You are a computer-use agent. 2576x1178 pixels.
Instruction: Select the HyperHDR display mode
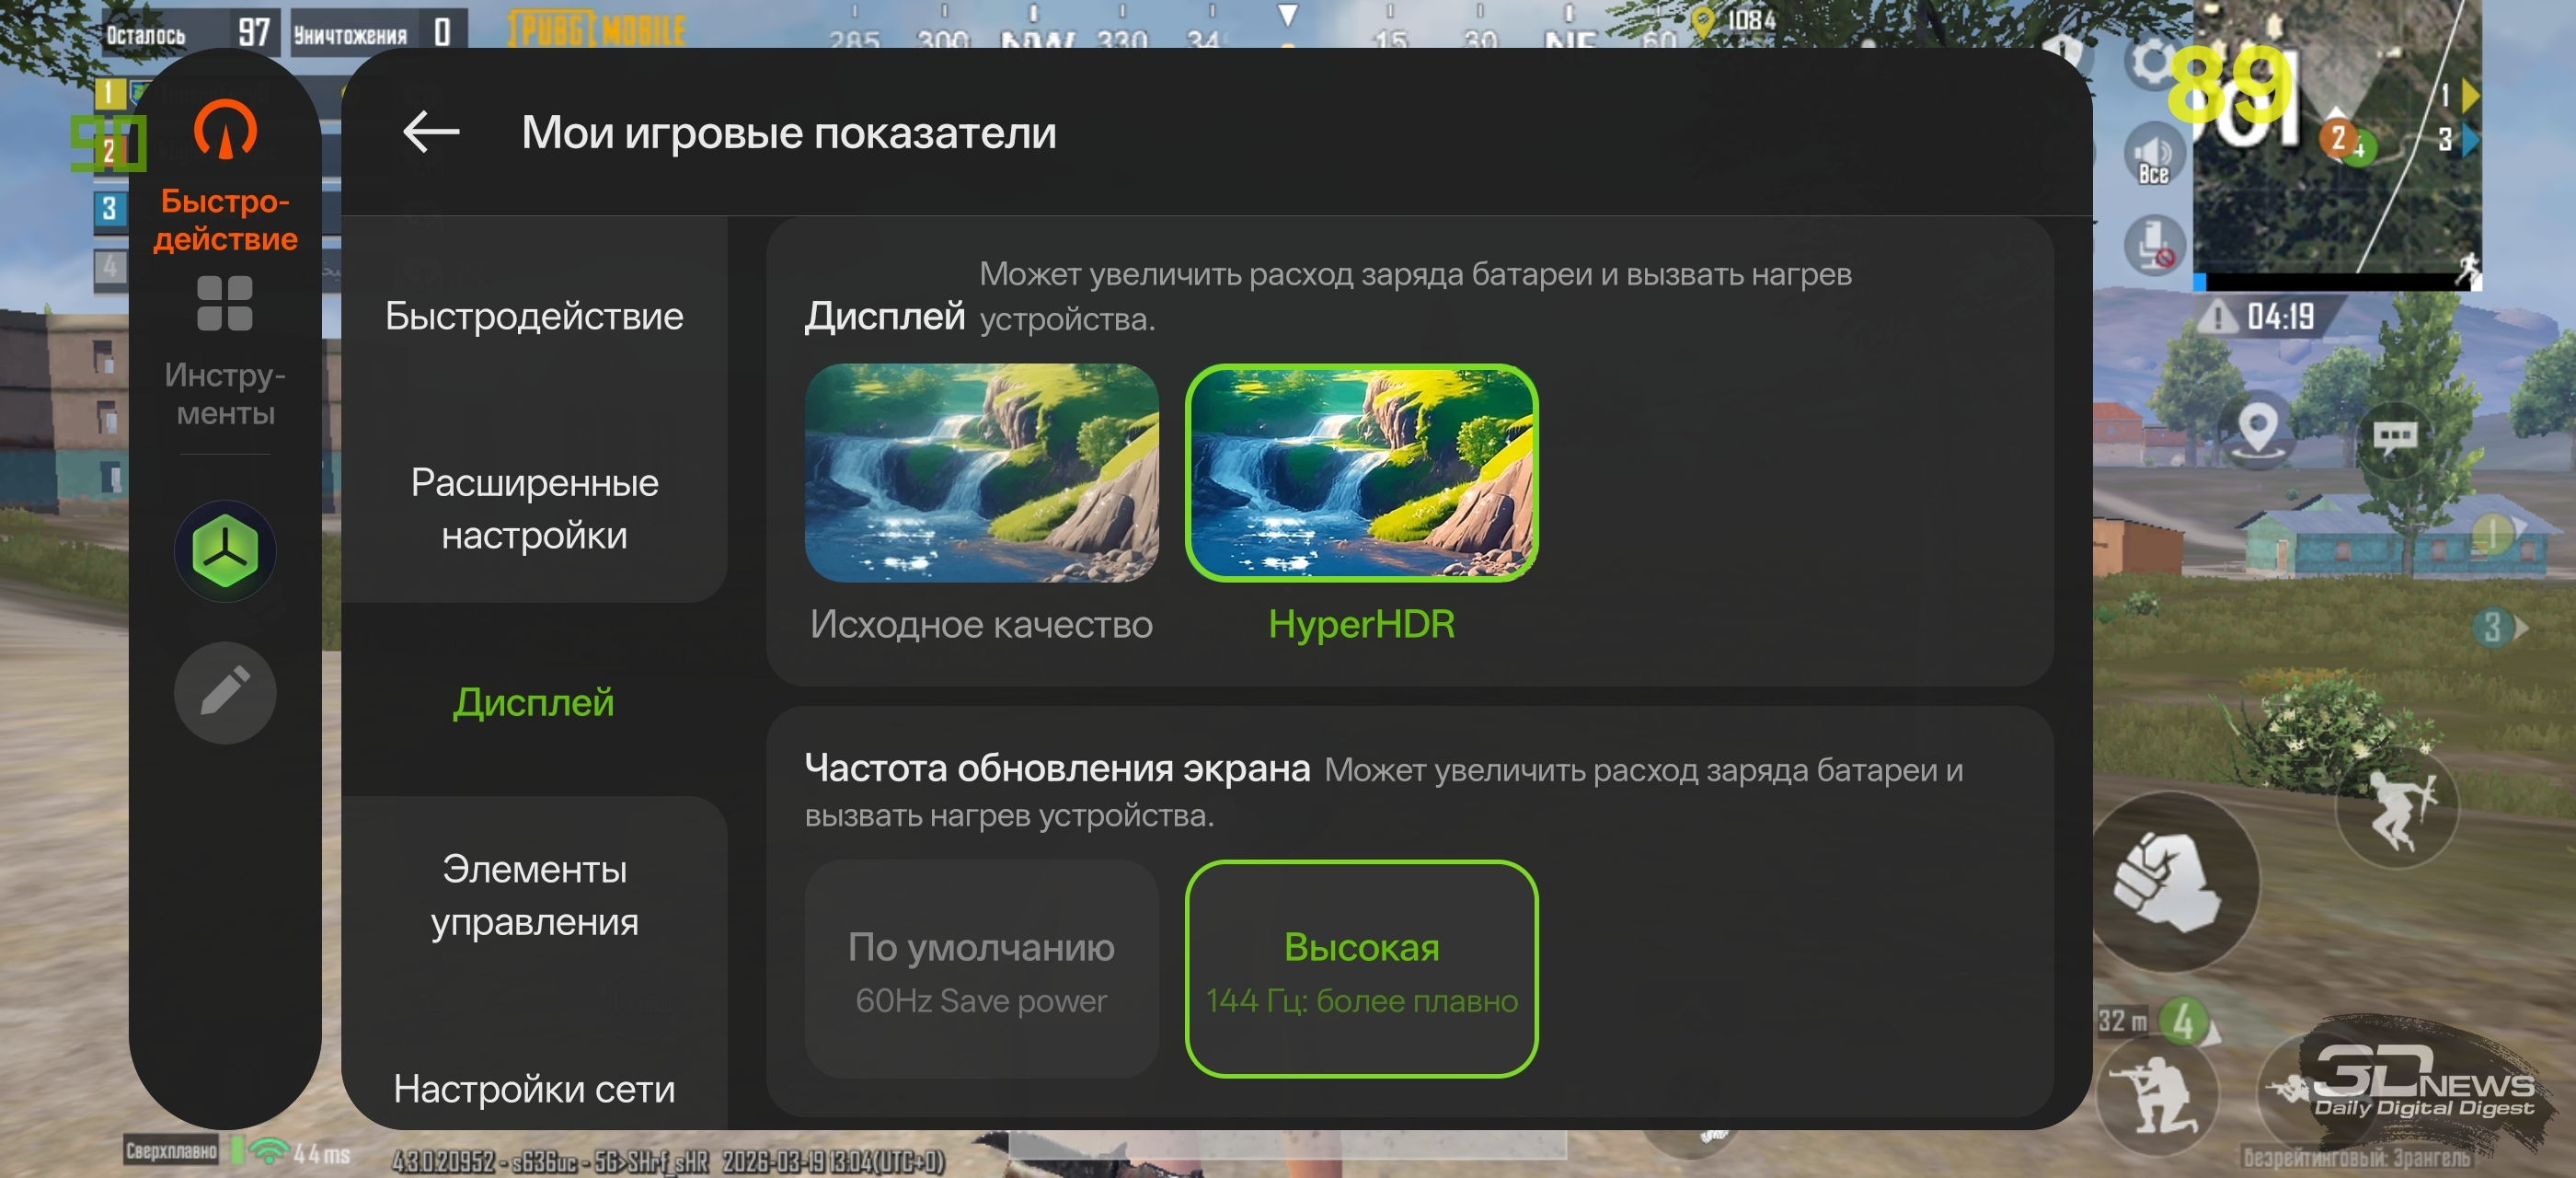point(1361,505)
